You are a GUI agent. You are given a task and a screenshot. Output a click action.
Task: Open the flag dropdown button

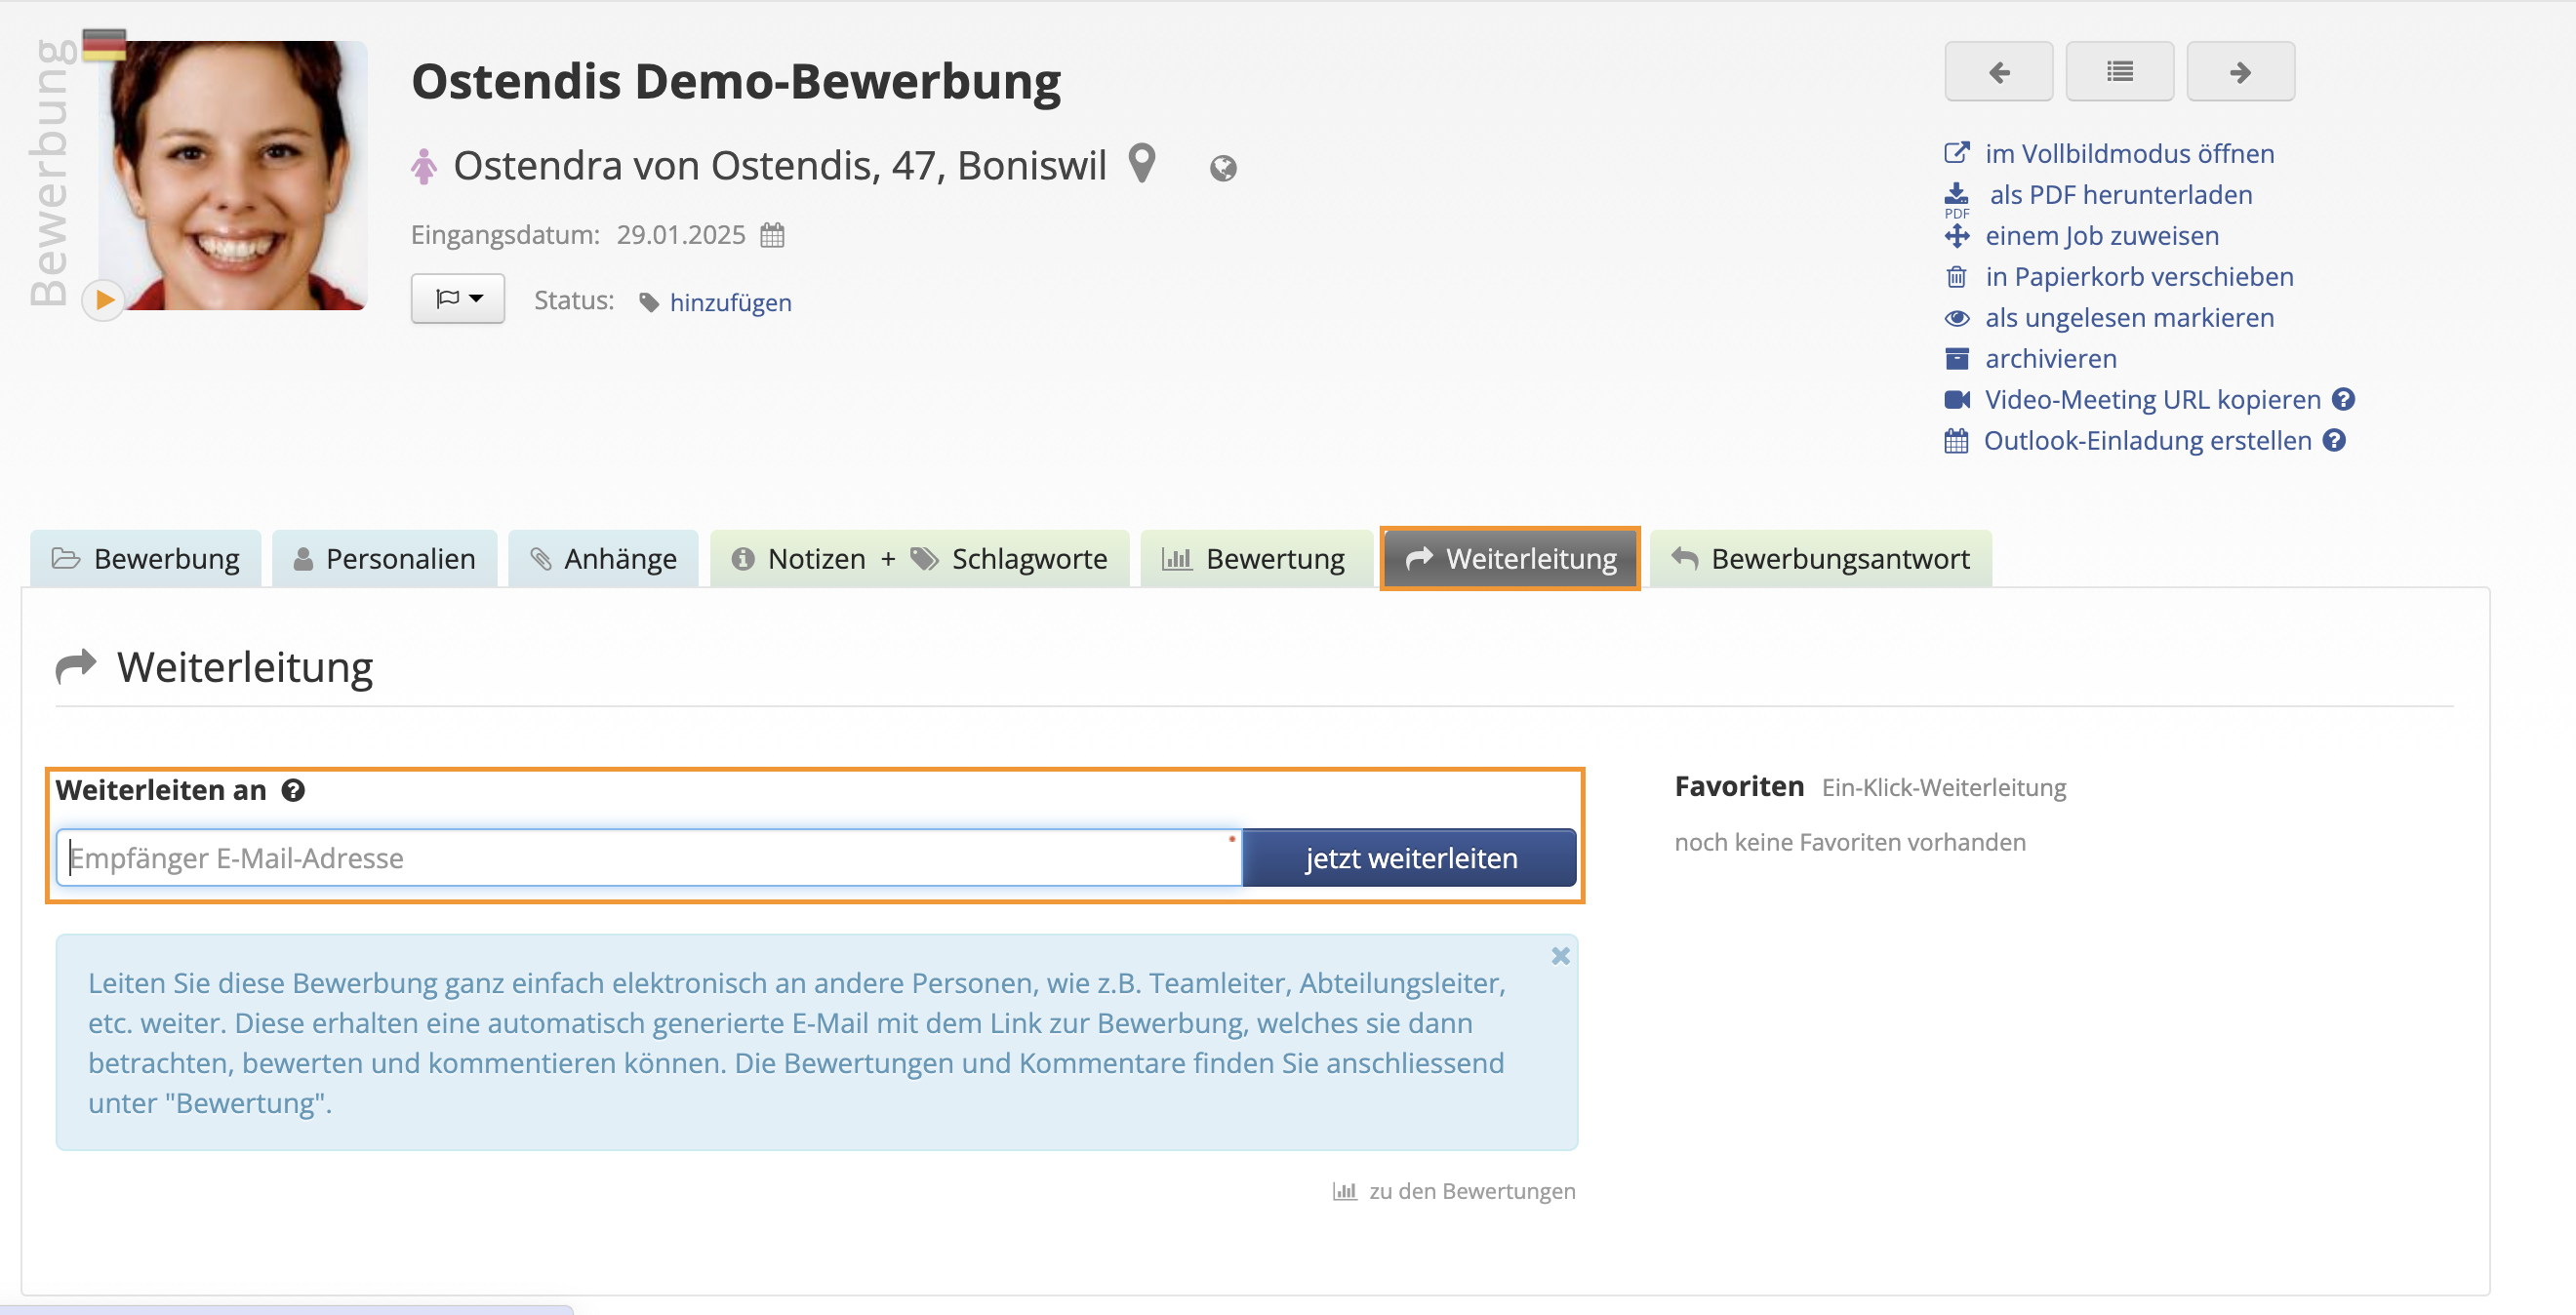[458, 299]
